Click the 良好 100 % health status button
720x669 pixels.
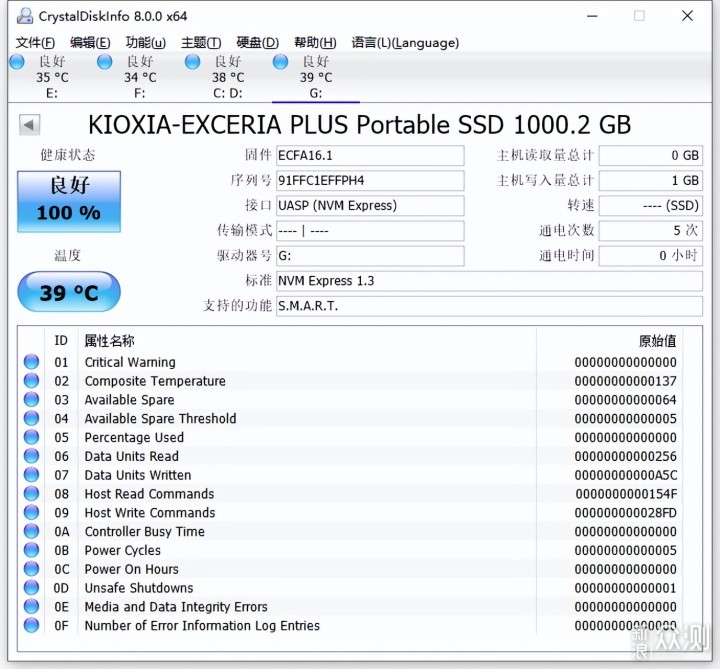pyautogui.click(x=69, y=201)
